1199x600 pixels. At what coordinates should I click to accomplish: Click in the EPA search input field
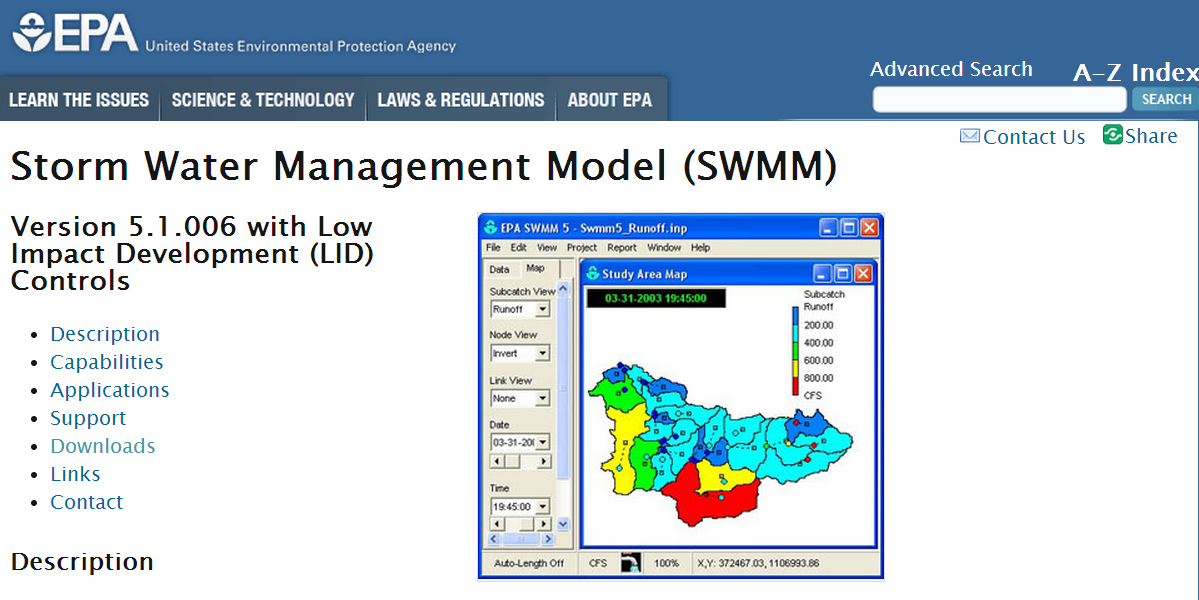(x=999, y=99)
